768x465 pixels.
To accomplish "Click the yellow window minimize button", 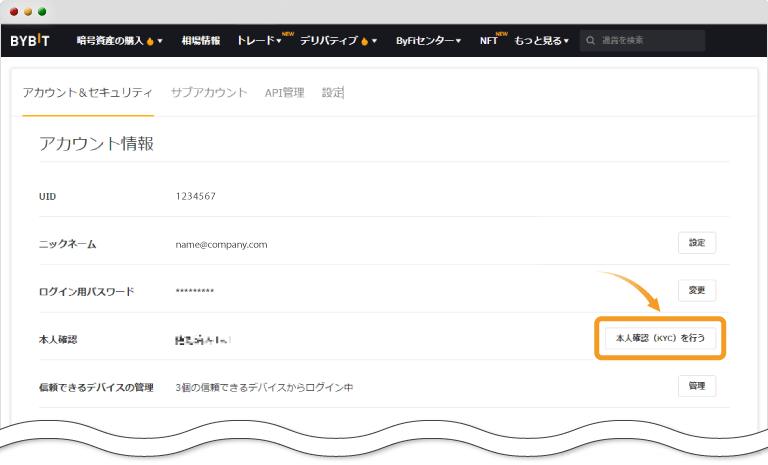I will pyautogui.click(x=28, y=12).
